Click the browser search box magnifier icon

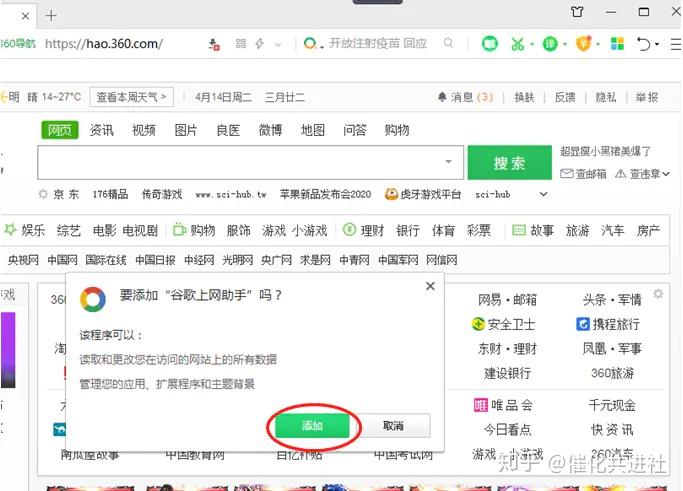coord(448,43)
